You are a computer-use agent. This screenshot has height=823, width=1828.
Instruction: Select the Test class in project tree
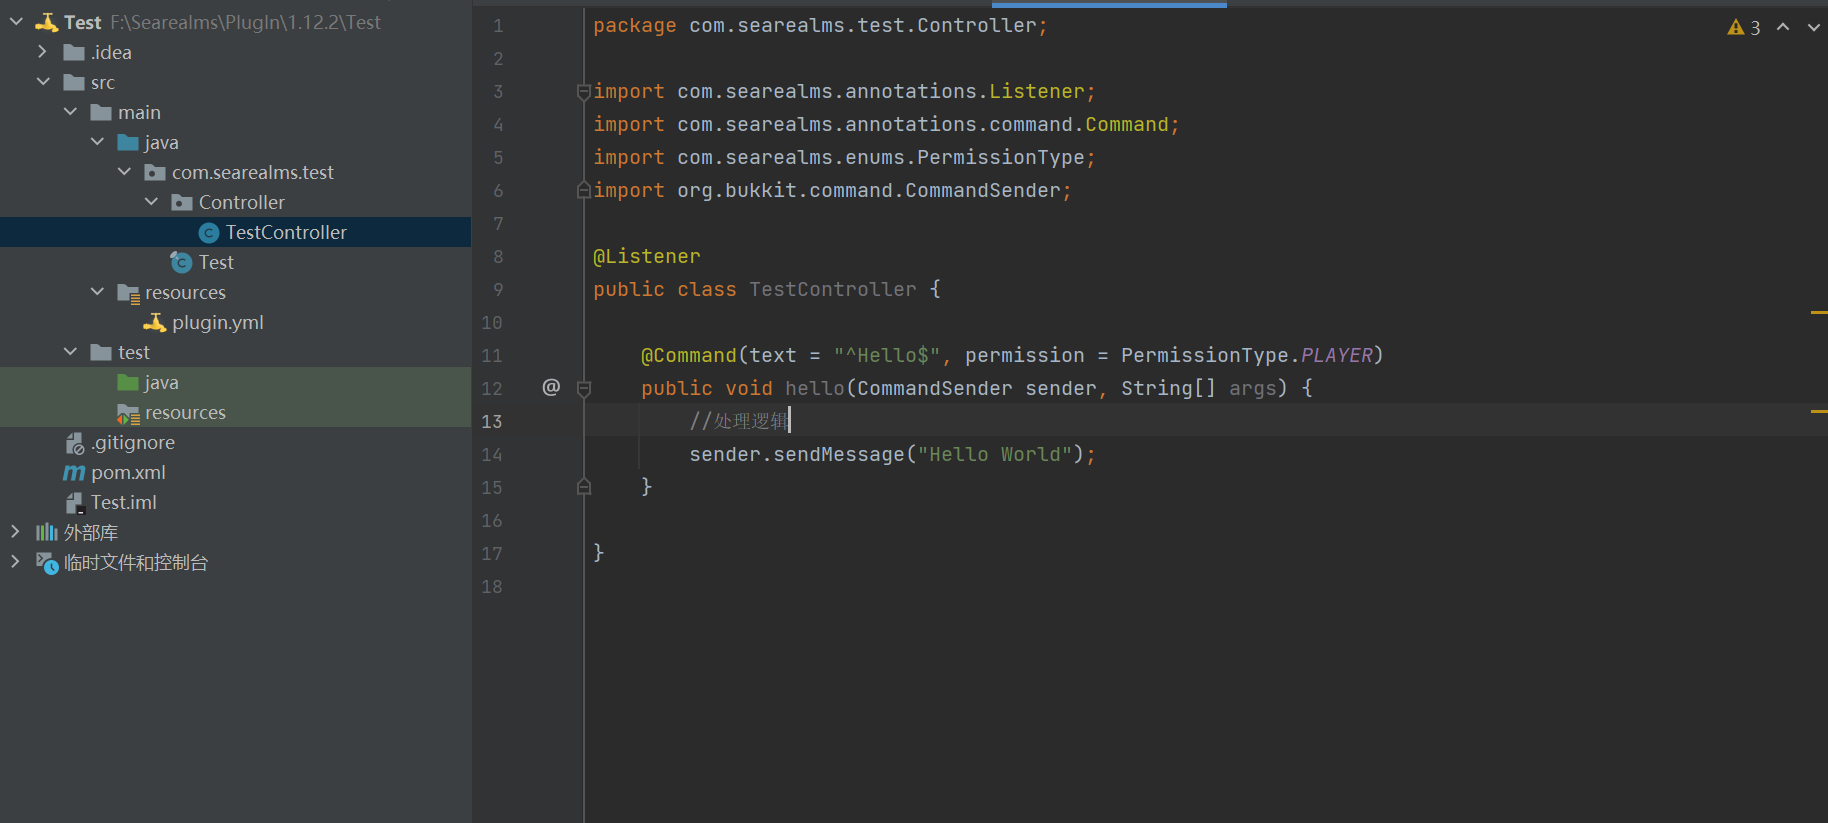pos(215,263)
